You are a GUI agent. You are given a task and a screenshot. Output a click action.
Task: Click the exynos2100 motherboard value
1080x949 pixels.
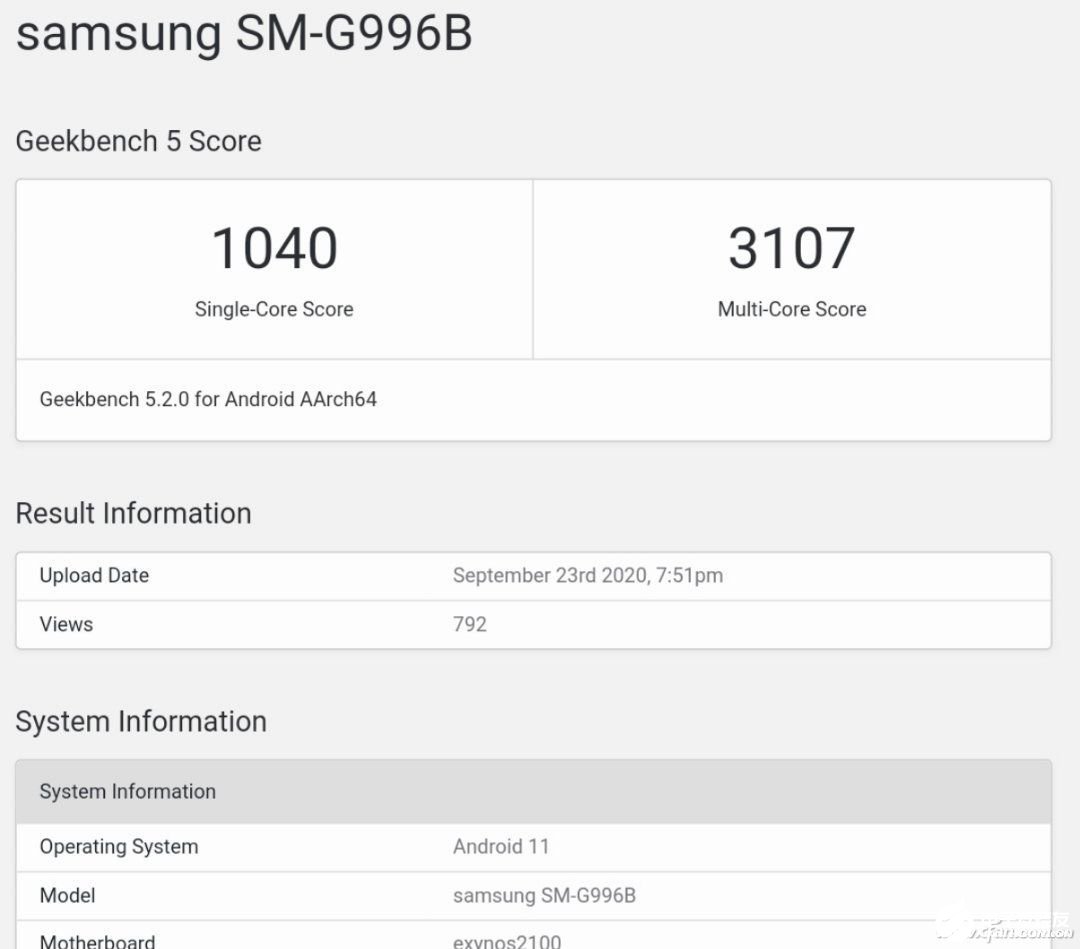(507, 941)
